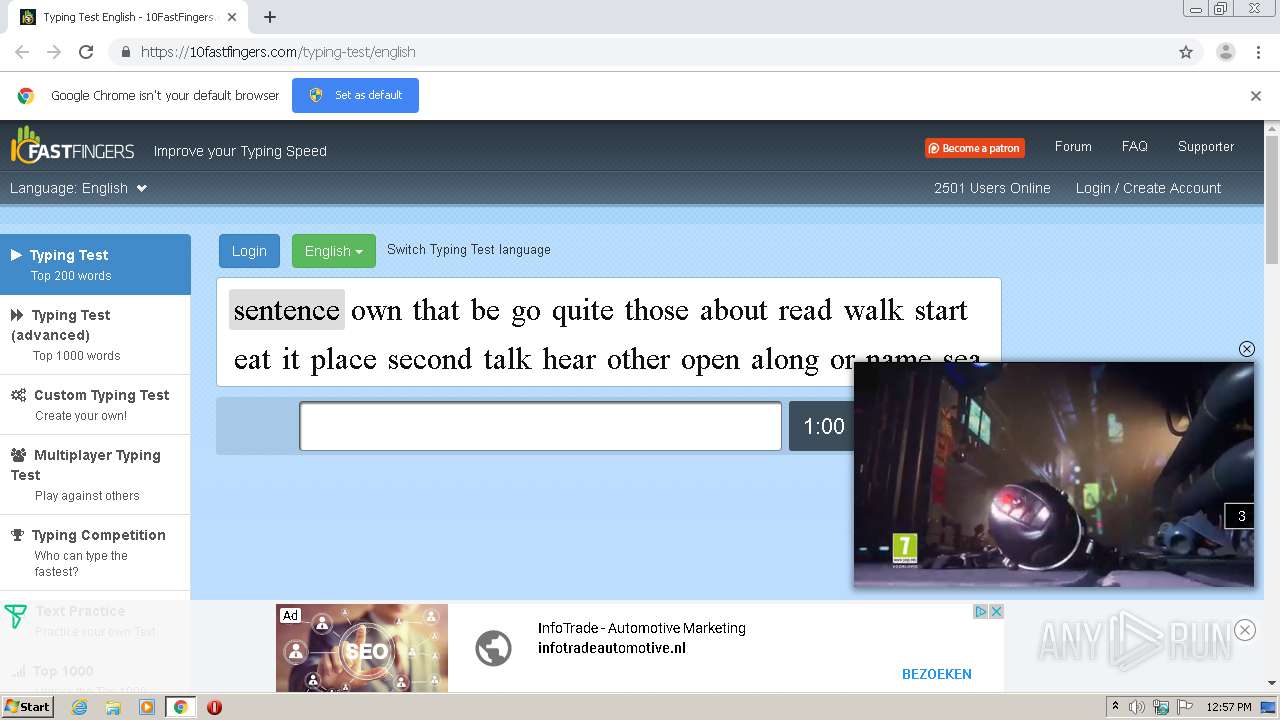Open Typing Competition
Viewport: 1280px width, 720px height.
click(x=95, y=552)
